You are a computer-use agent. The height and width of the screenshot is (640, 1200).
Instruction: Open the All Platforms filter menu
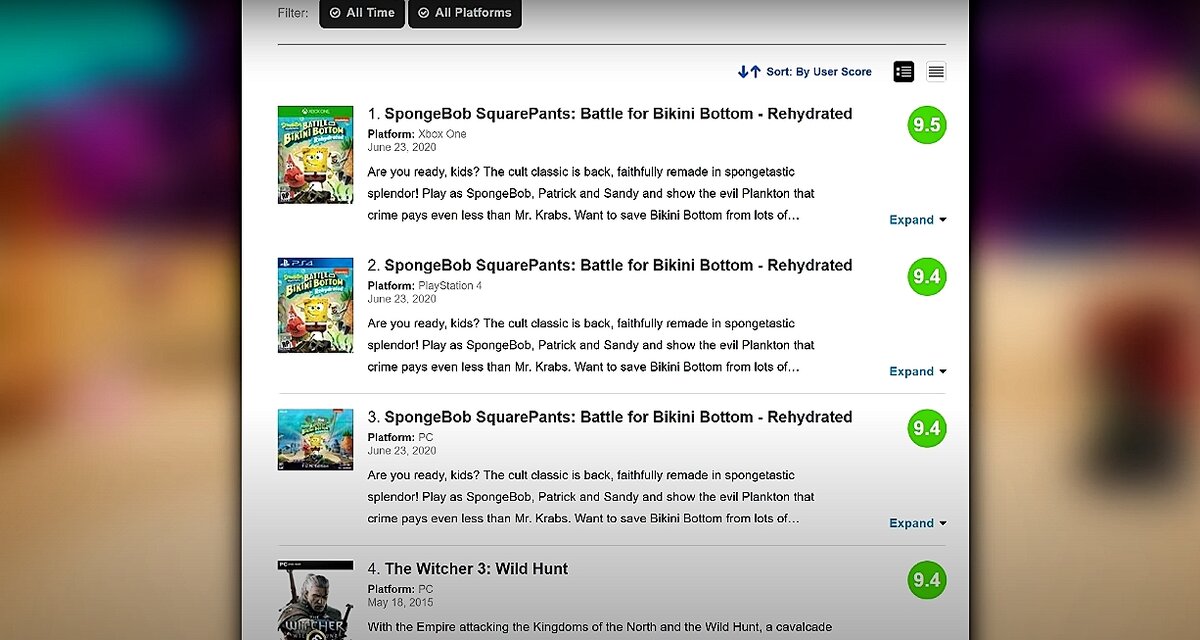click(x=464, y=13)
